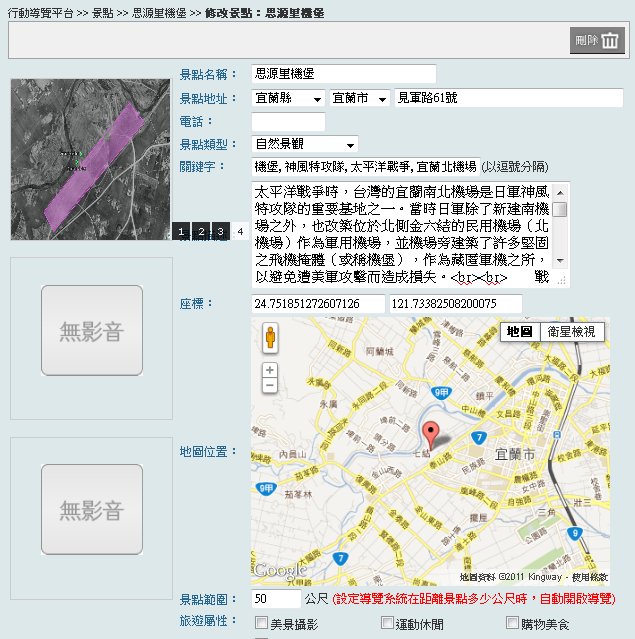This screenshot has height=639, width=635.
Task: Check the 運動休閒 checkbox
Action: coord(387,622)
